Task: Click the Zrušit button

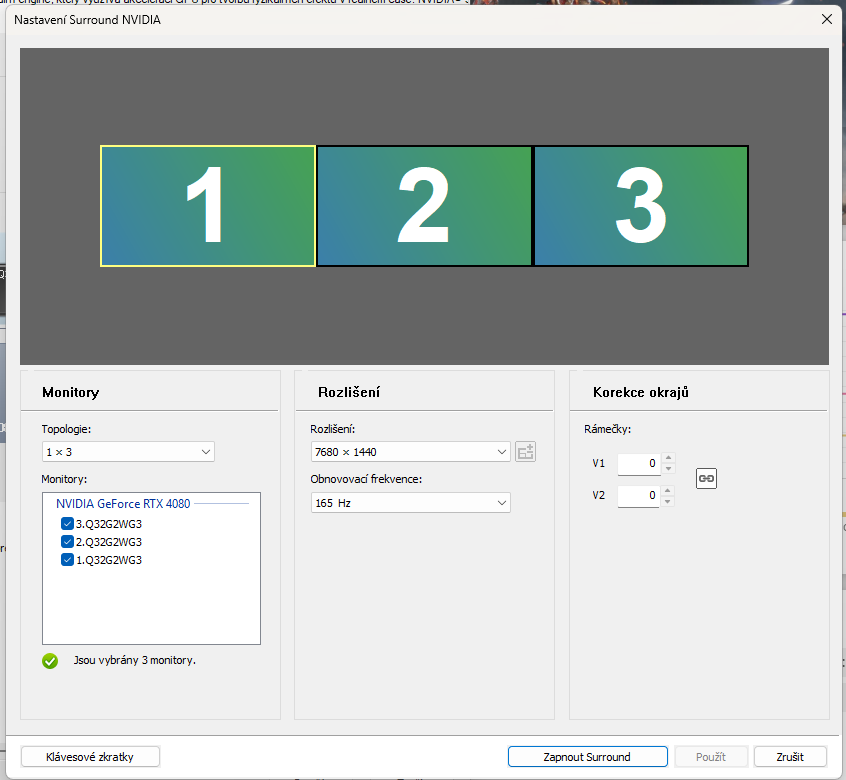Action: pos(791,757)
